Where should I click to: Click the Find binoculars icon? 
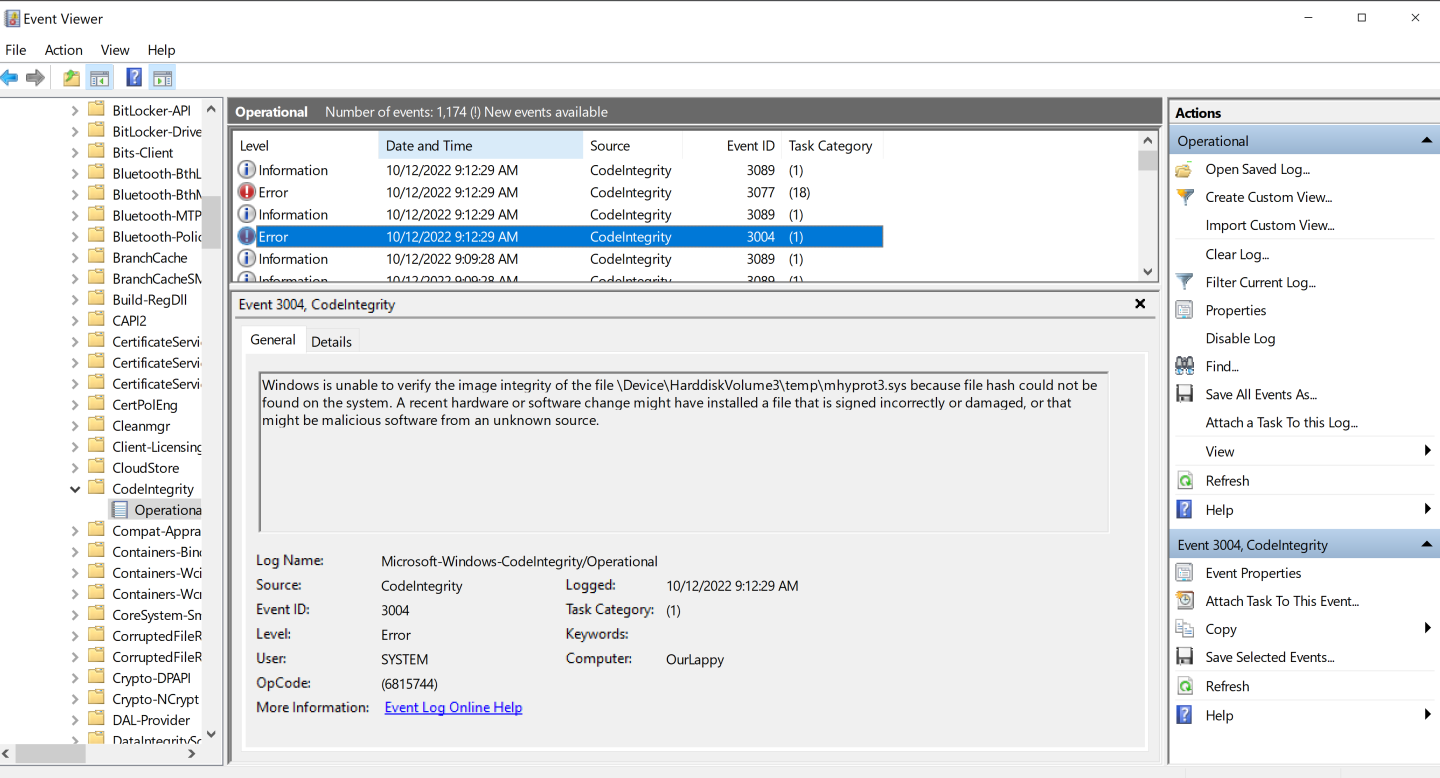pos(1185,366)
